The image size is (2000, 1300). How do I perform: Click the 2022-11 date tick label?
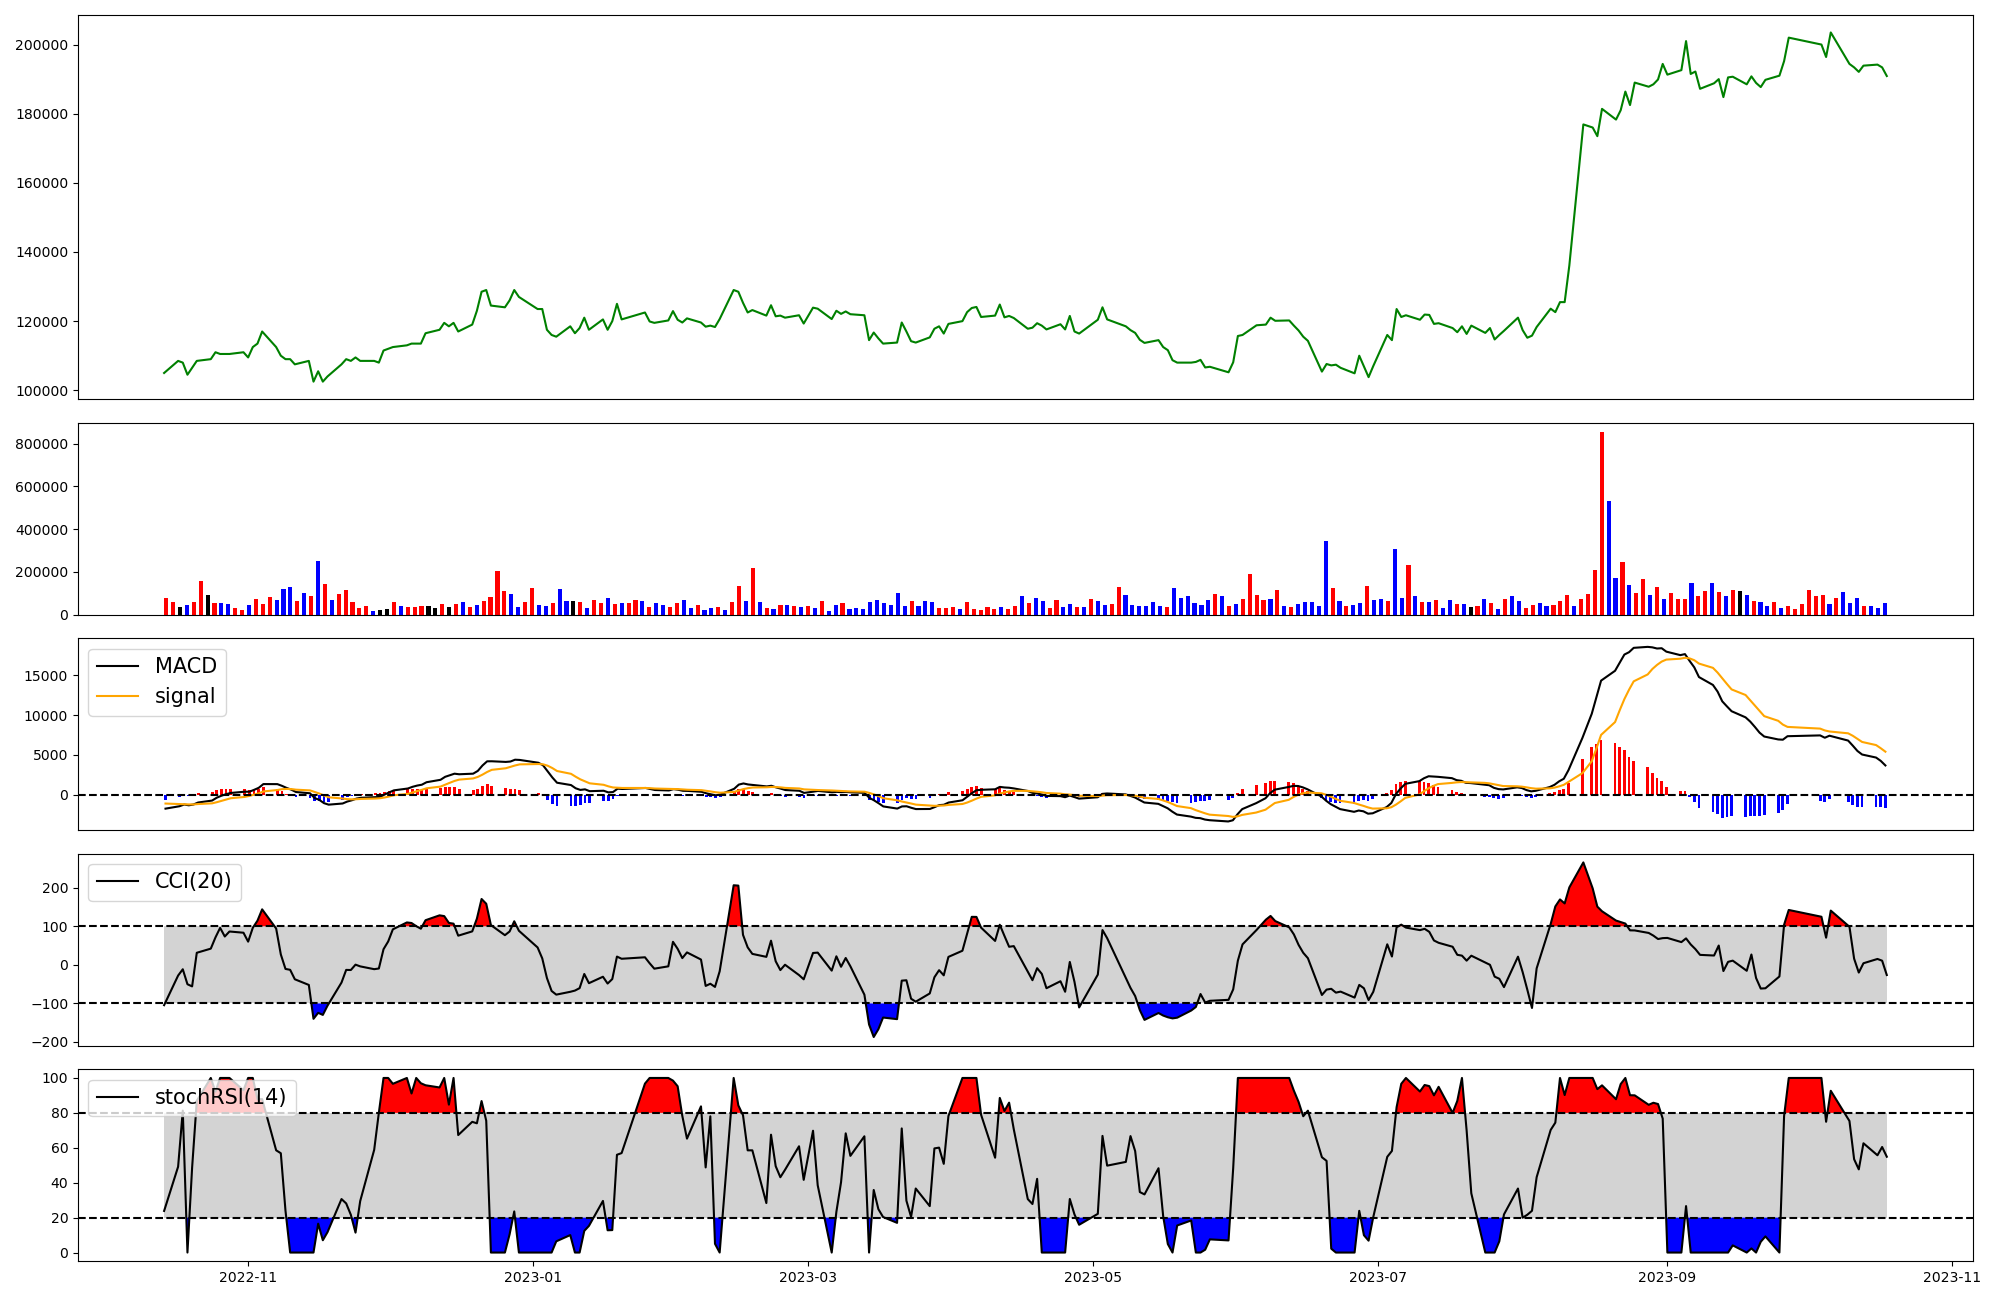247,1276
